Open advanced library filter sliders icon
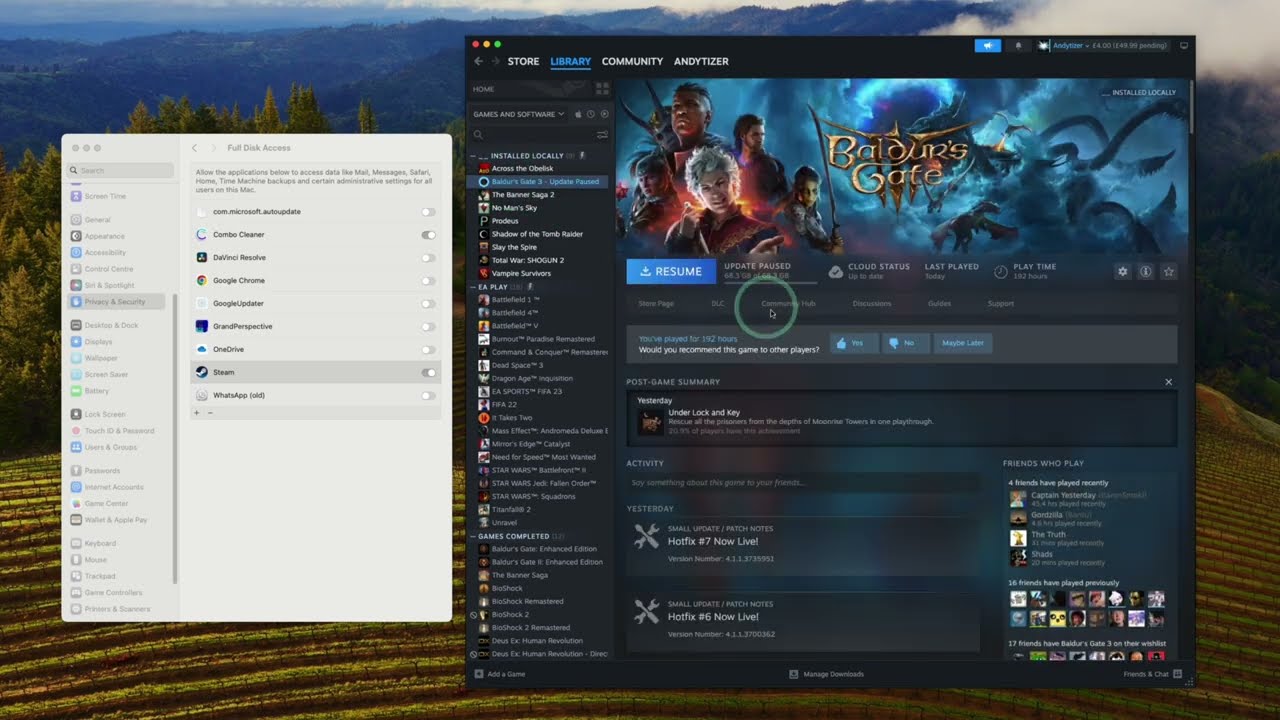The image size is (1280, 720). [602, 134]
